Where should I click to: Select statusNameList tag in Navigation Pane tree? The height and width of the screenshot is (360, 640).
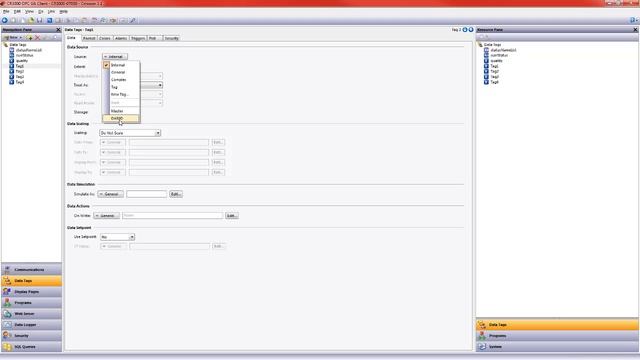tap(29, 50)
